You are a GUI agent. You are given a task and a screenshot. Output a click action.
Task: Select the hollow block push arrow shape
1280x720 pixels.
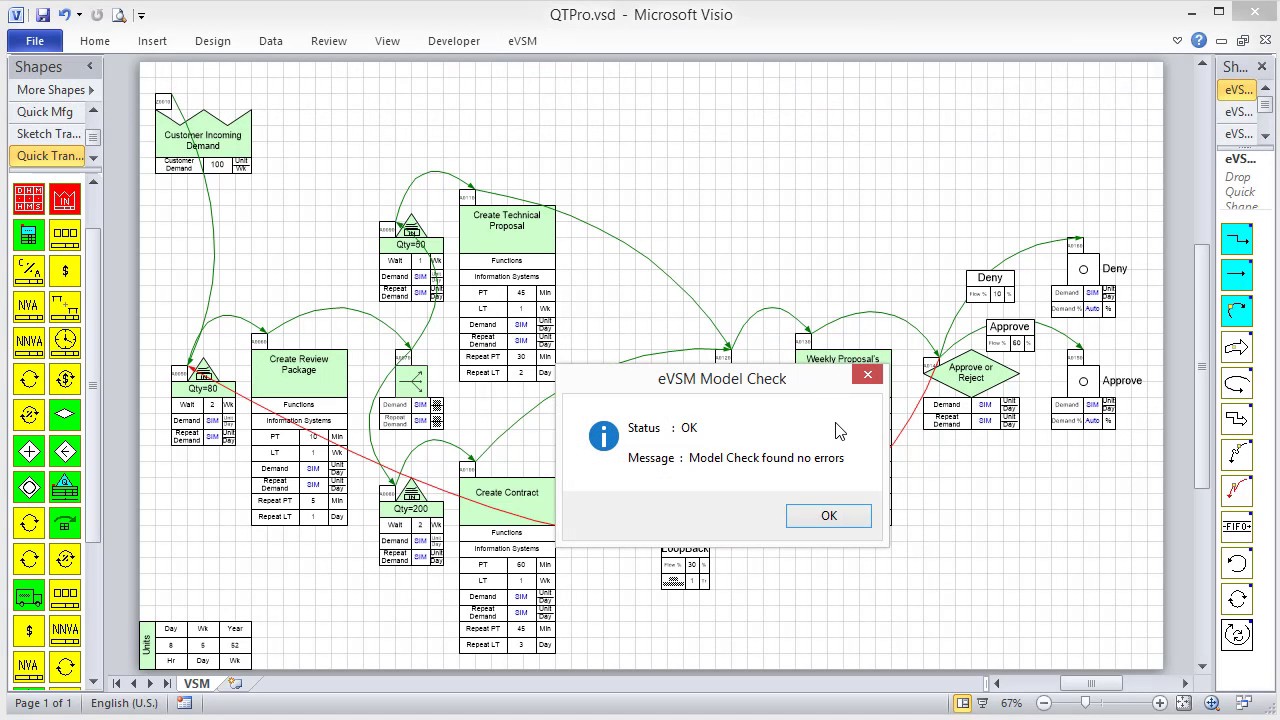coord(1237,347)
